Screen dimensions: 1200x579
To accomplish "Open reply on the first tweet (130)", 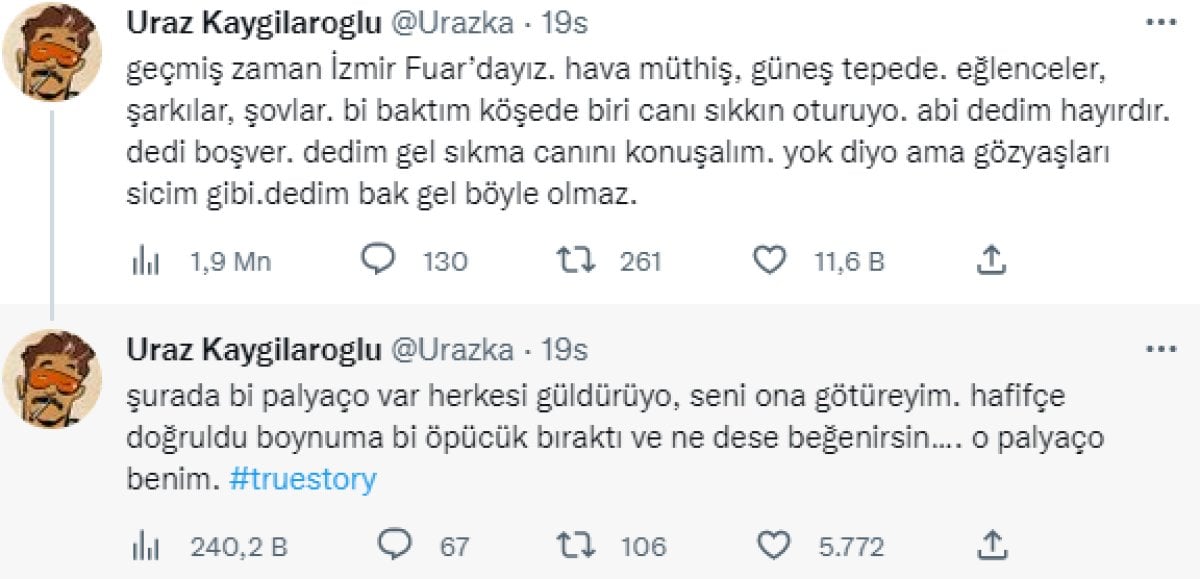I will coord(380,261).
